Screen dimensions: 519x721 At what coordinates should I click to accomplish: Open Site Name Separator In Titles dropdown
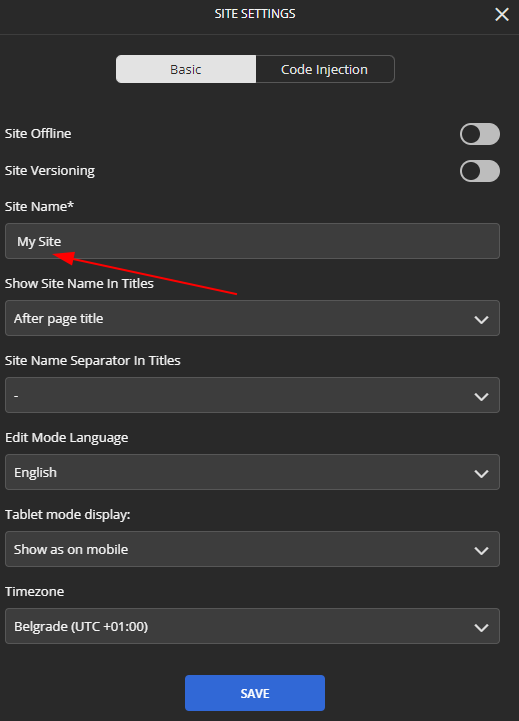252,395
